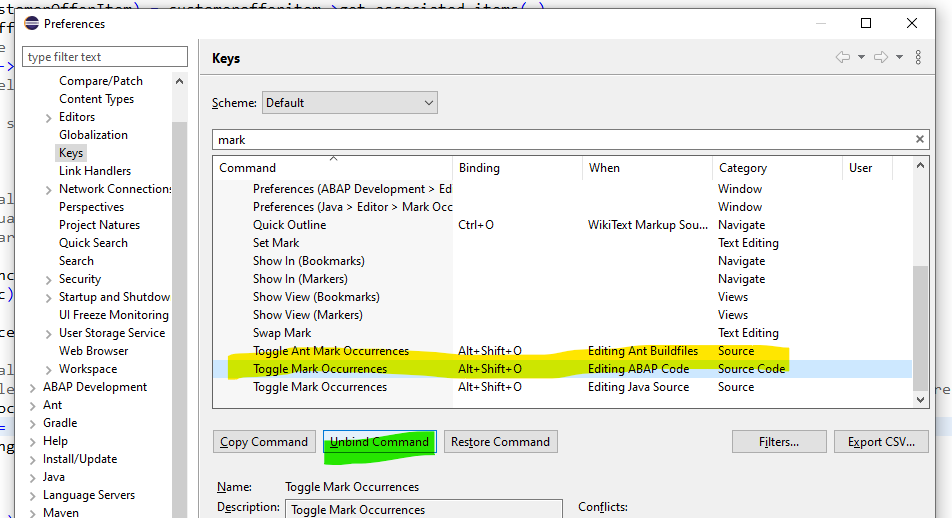Select Toggle Mark Occurrences for Editing ABAP Code

pos(562,369)
